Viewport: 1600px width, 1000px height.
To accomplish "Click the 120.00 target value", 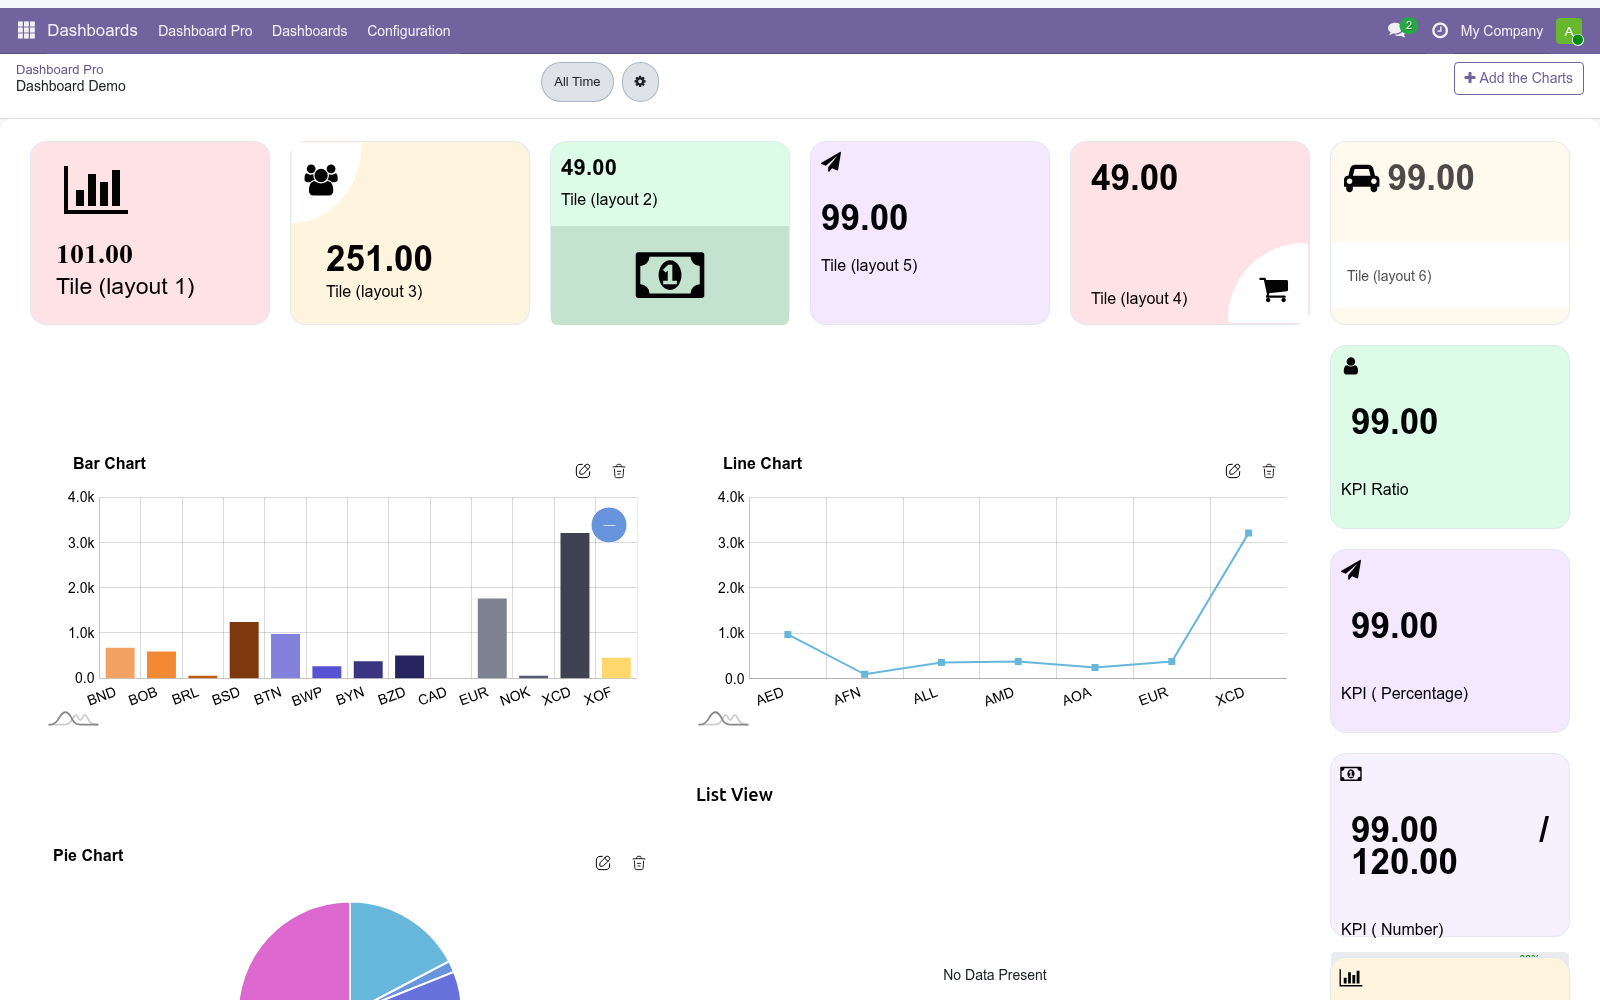I will click(x=1404, y=862).
